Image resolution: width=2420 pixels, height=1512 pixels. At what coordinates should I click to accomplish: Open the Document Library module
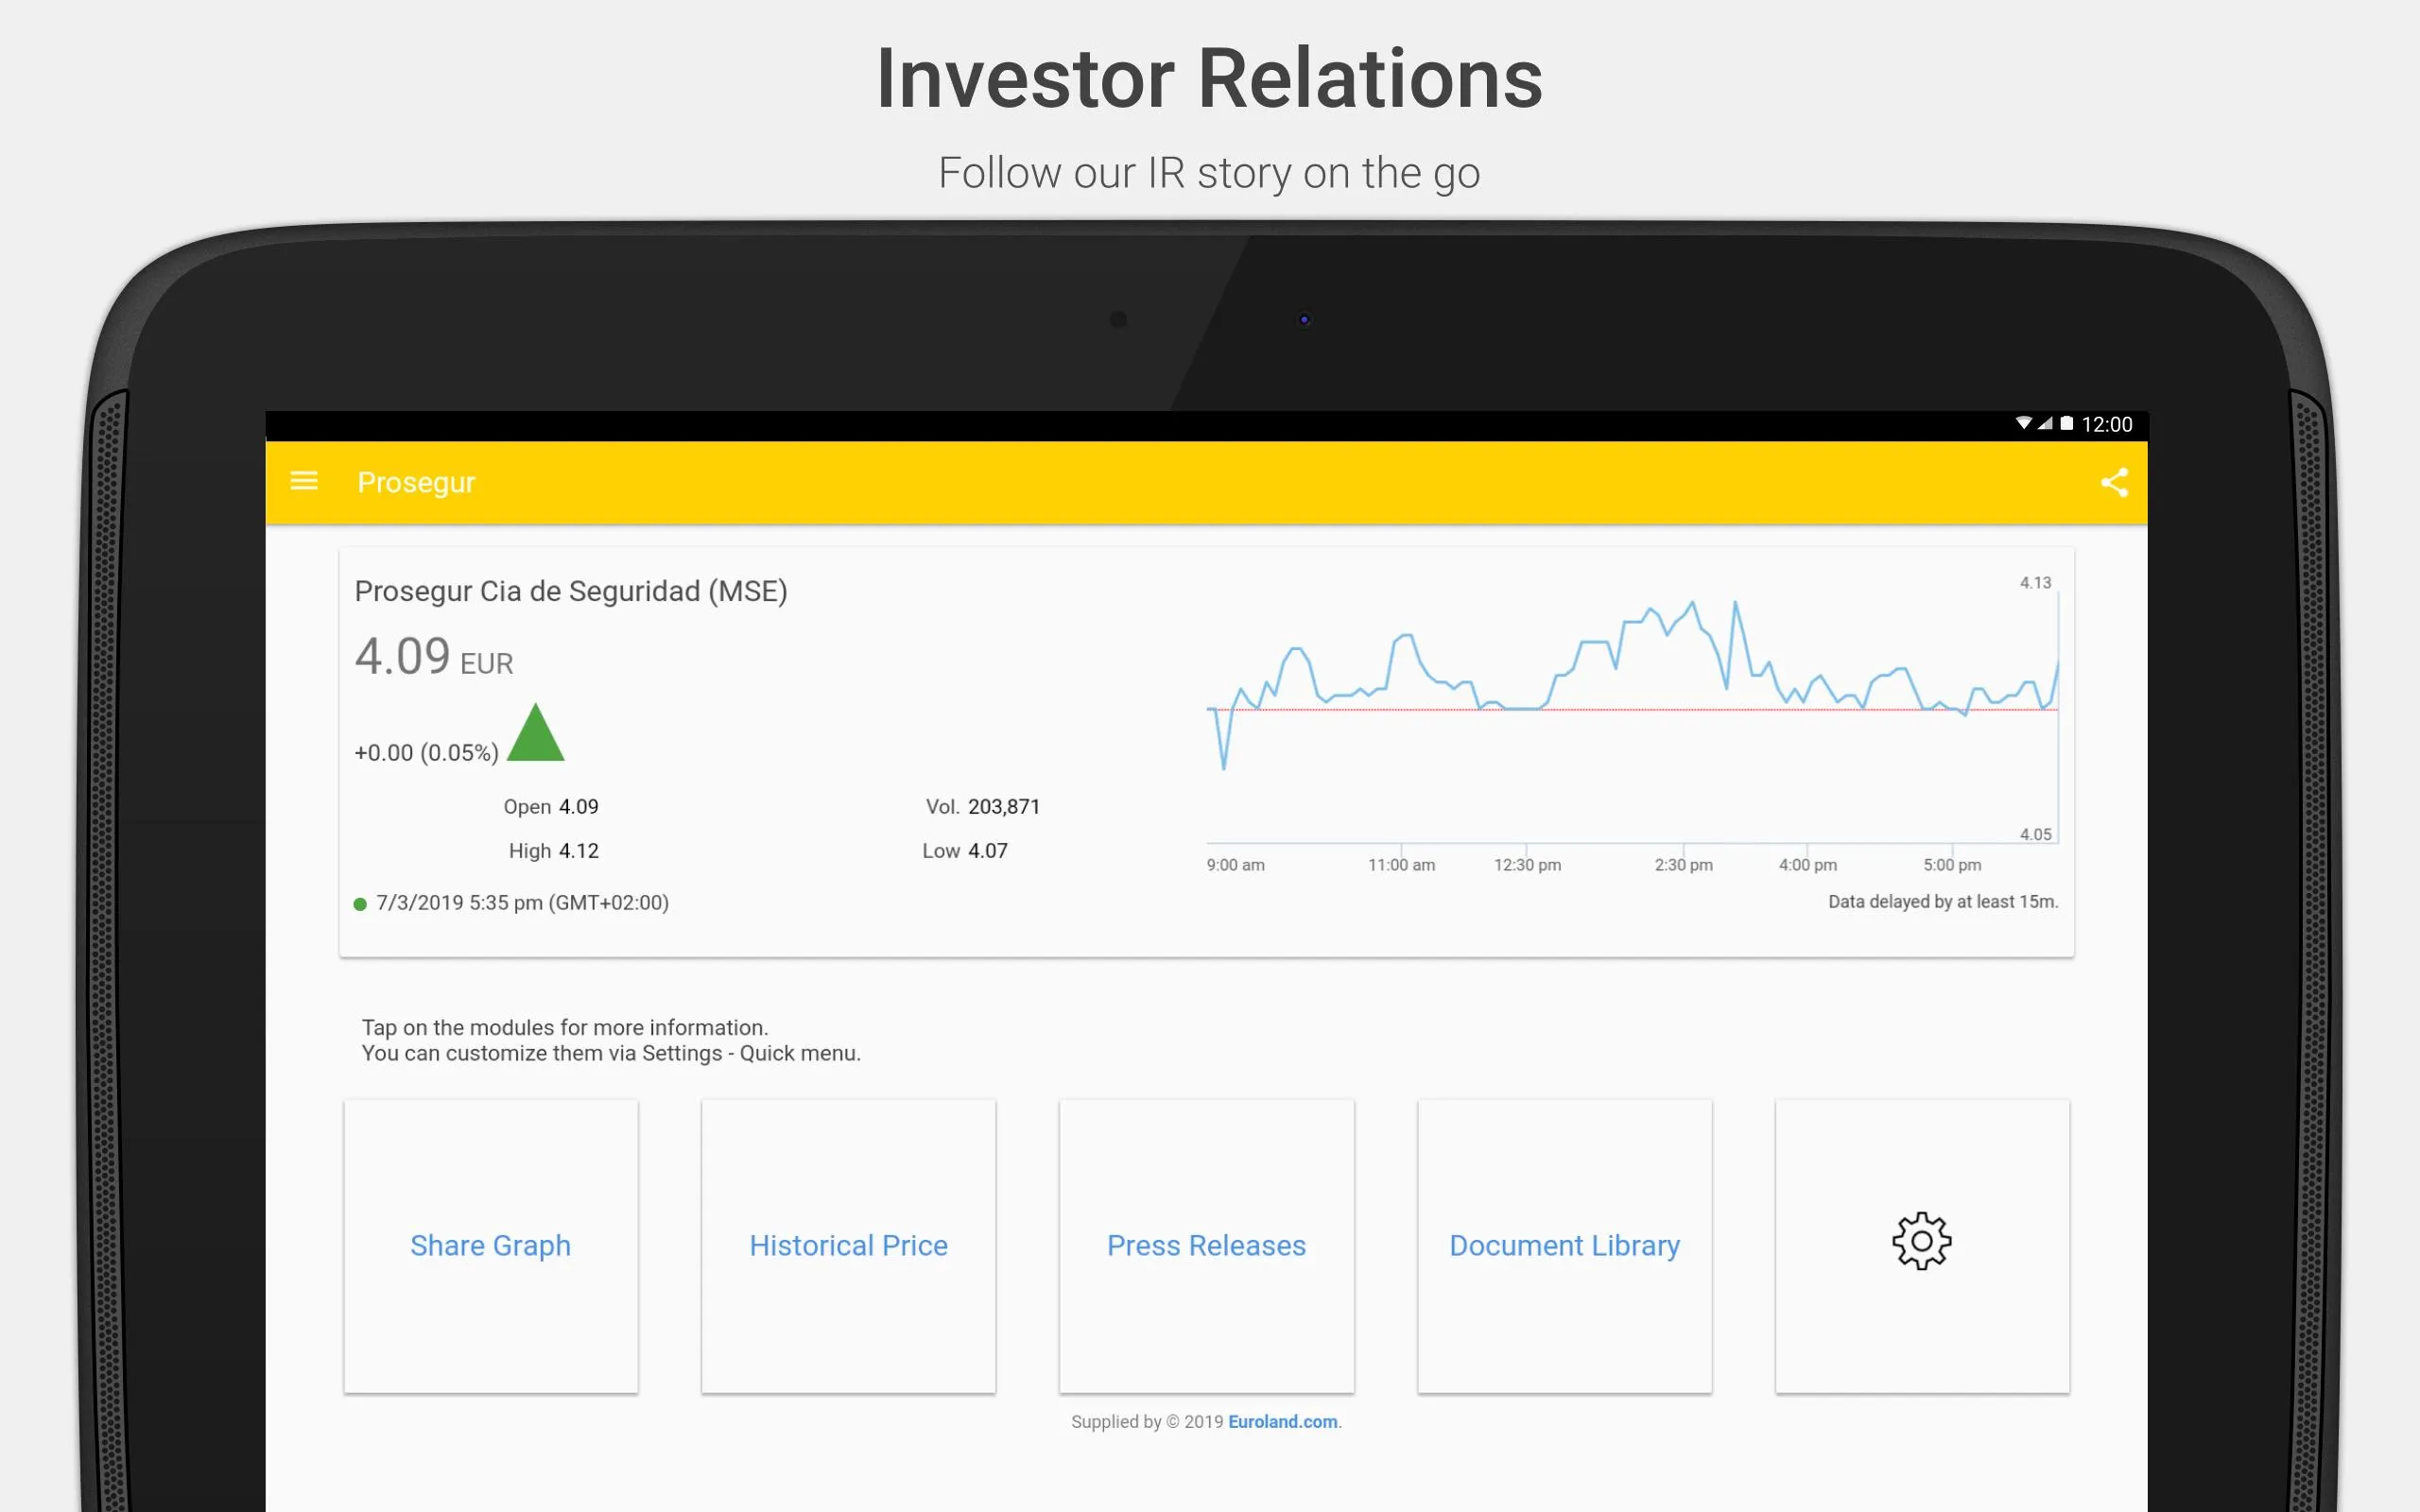[x=1564, y=1245]
